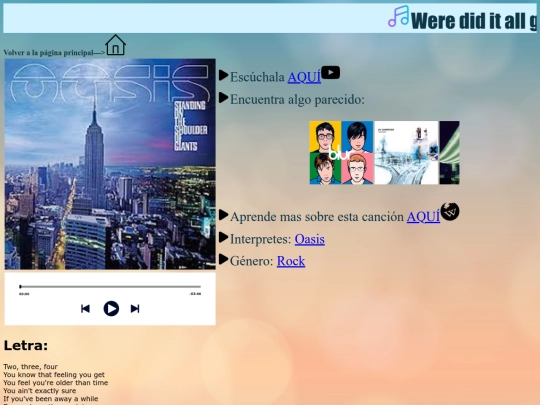Open the partially visible dark green album thumbnail

point(449,153)
